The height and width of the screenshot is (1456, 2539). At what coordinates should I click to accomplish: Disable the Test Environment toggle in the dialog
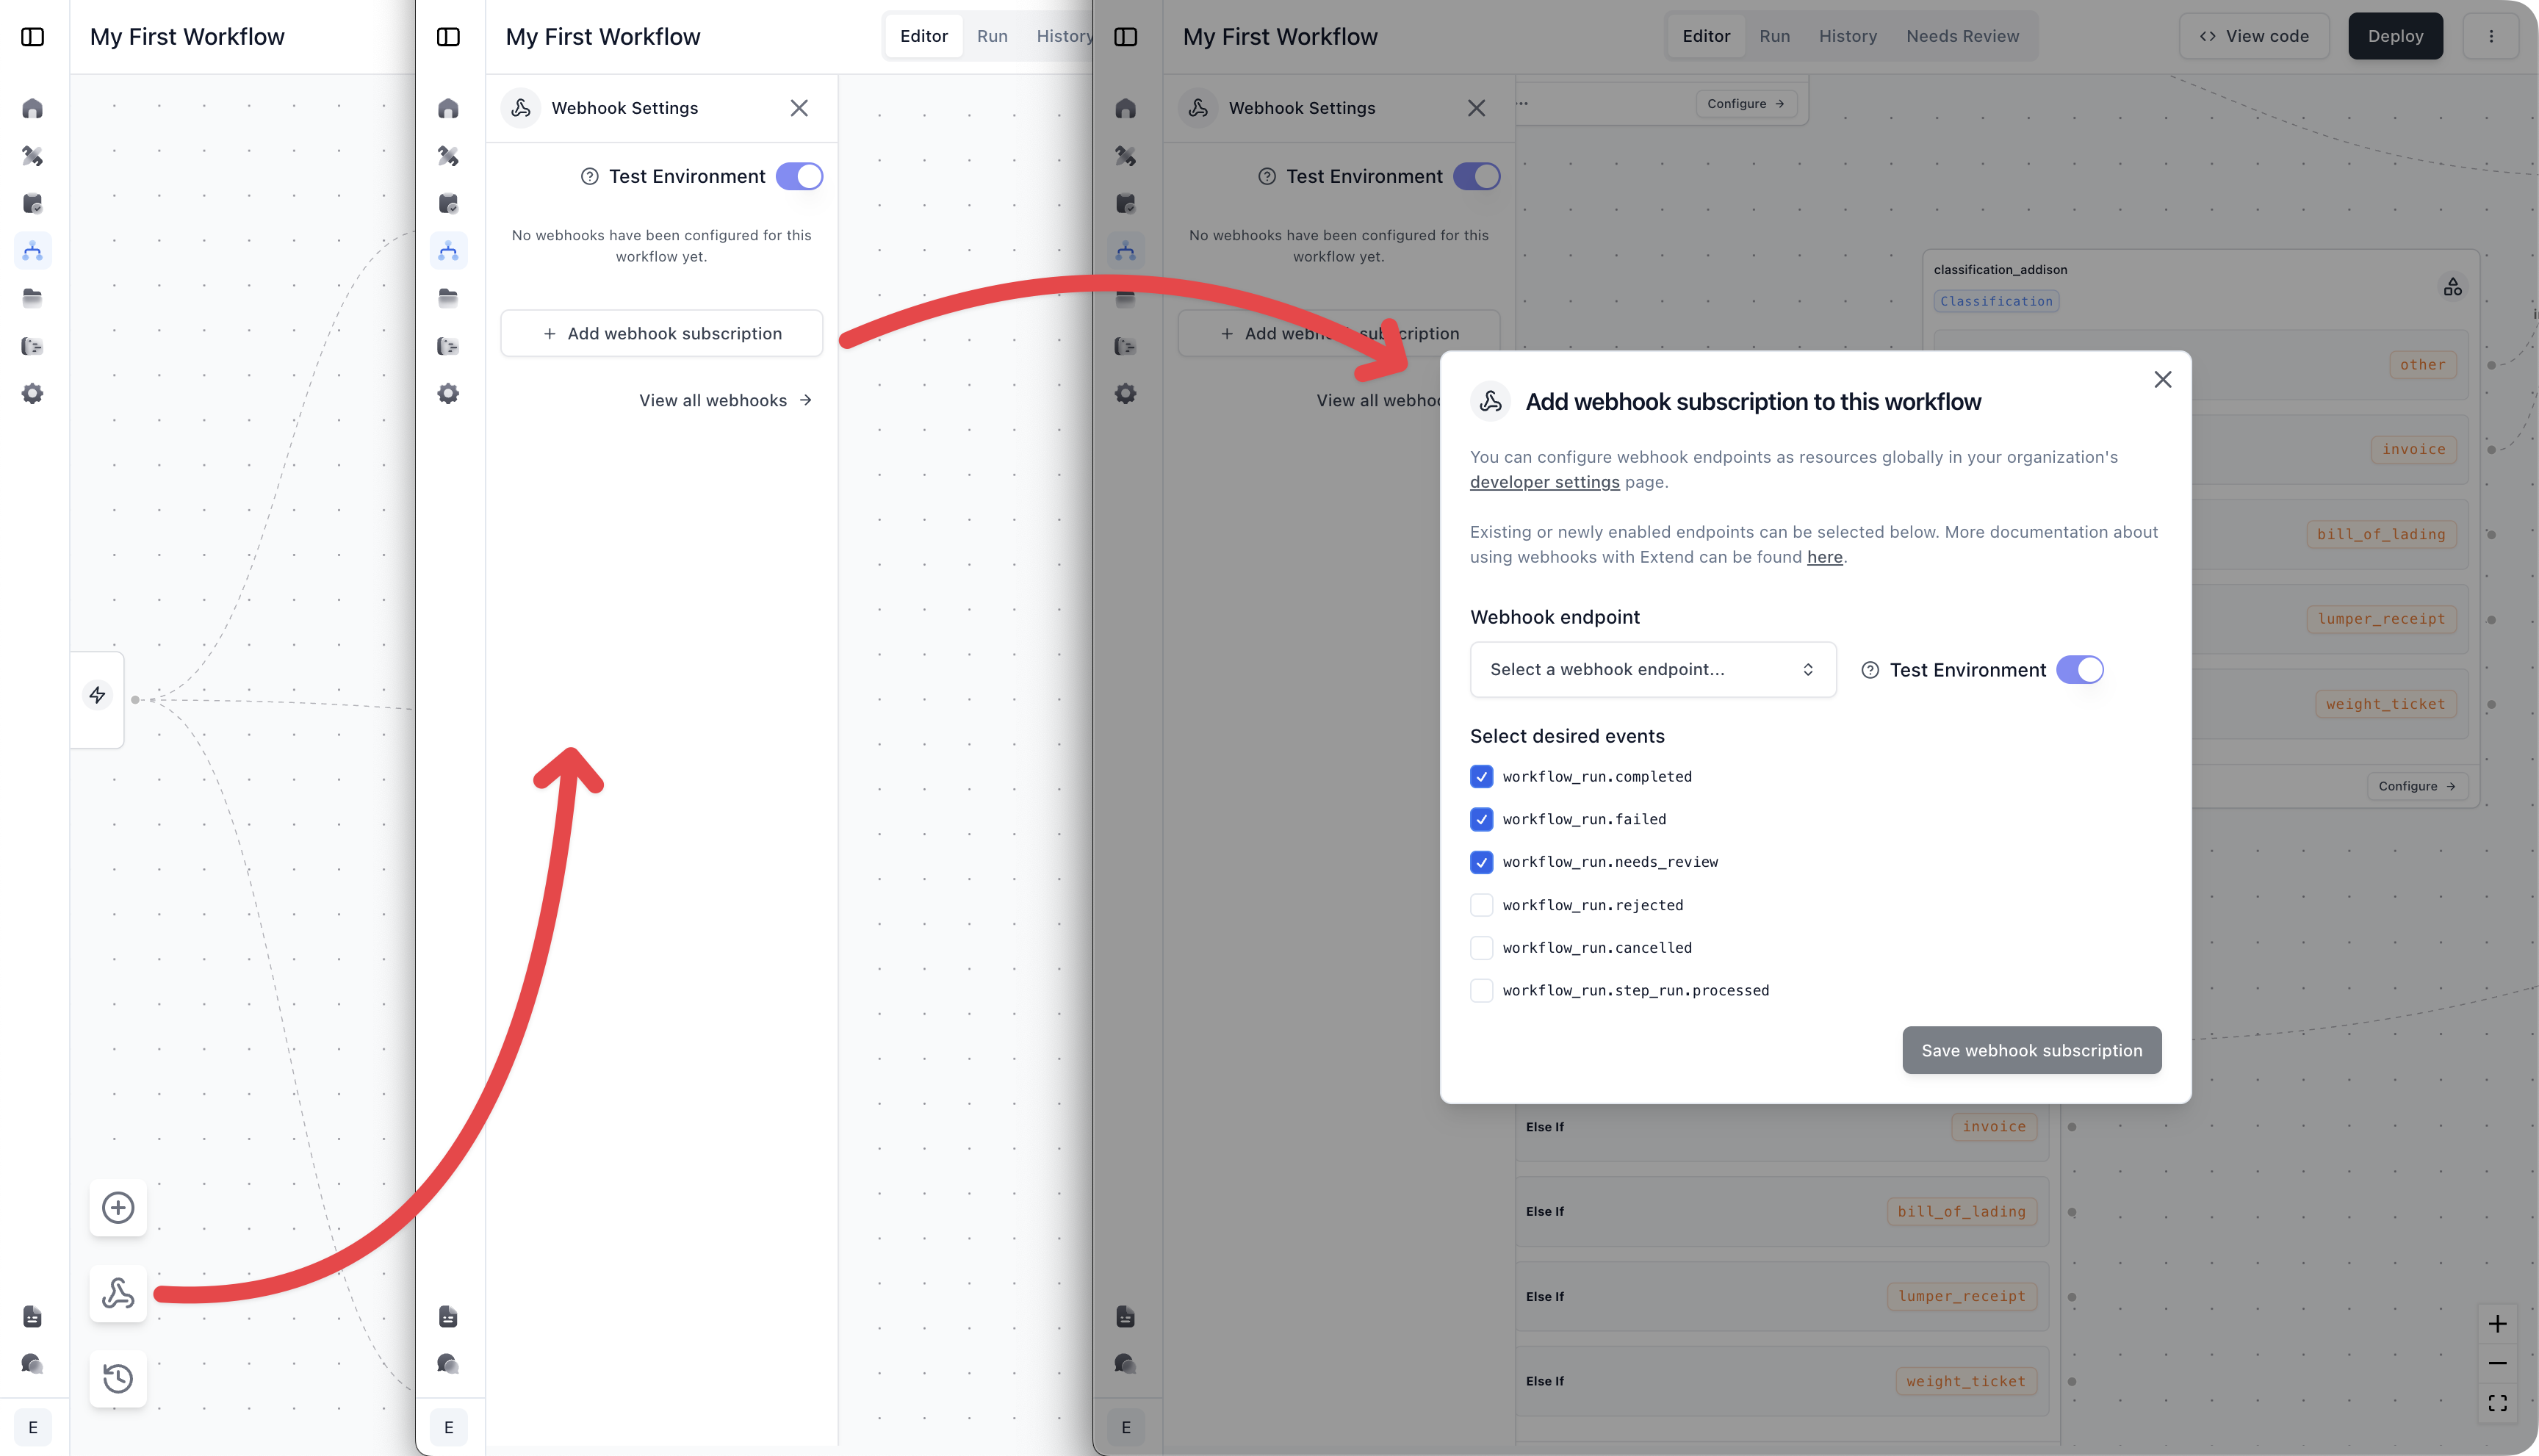[2080, 670]
